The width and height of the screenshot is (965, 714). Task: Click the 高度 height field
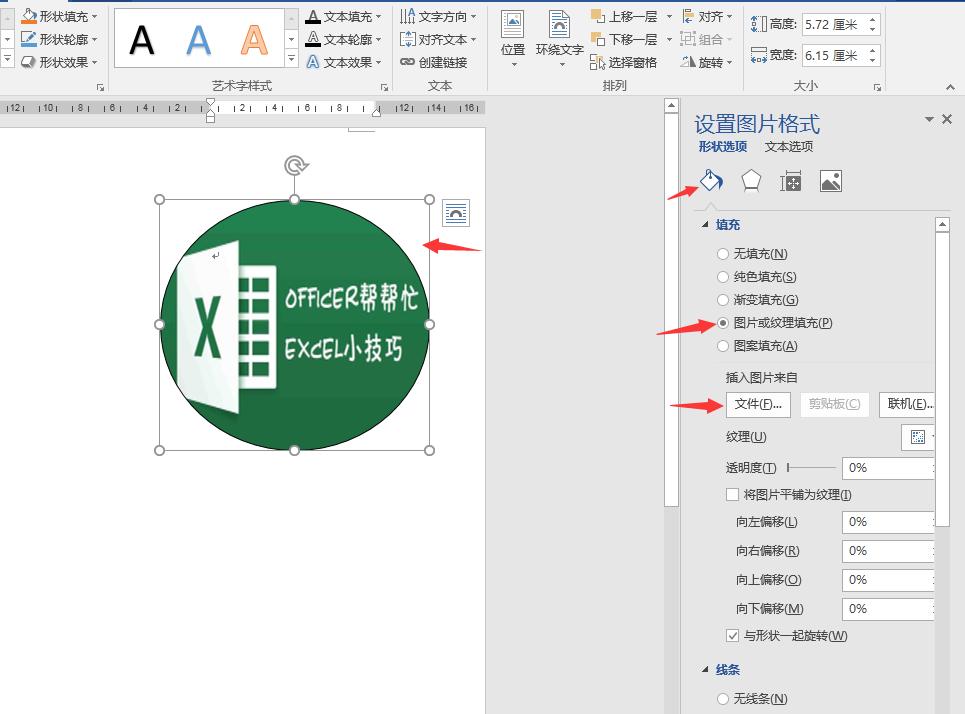[x=835, y=25]
